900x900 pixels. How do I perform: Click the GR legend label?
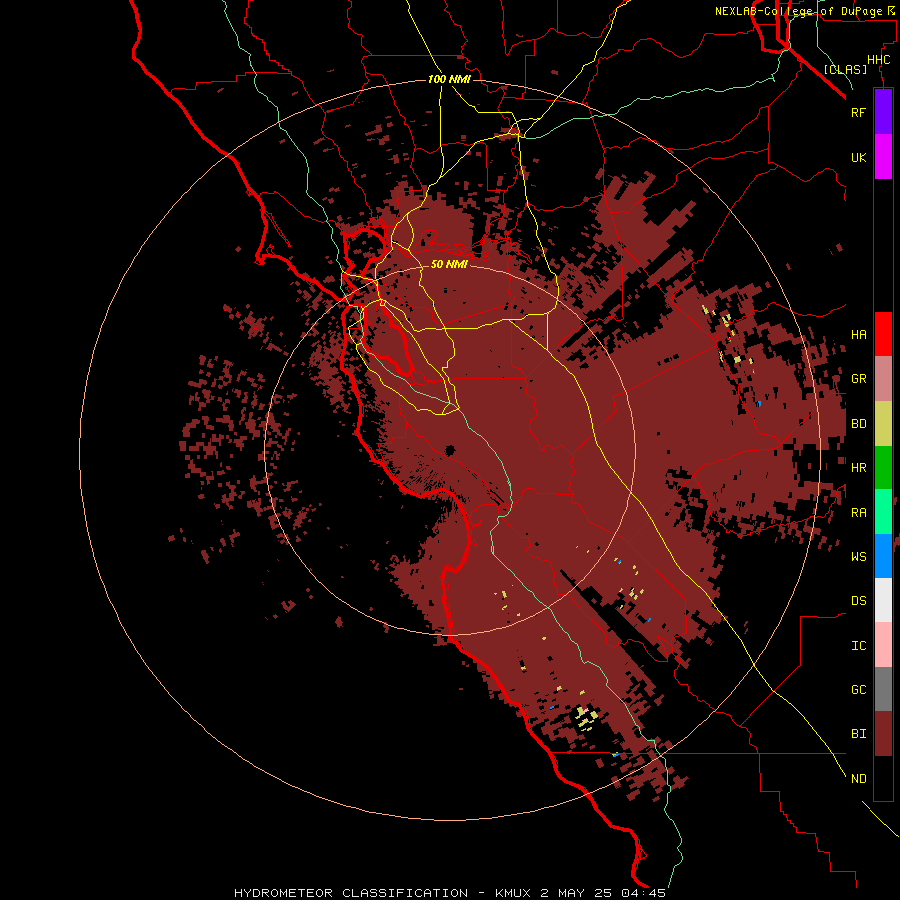[858, 379]
